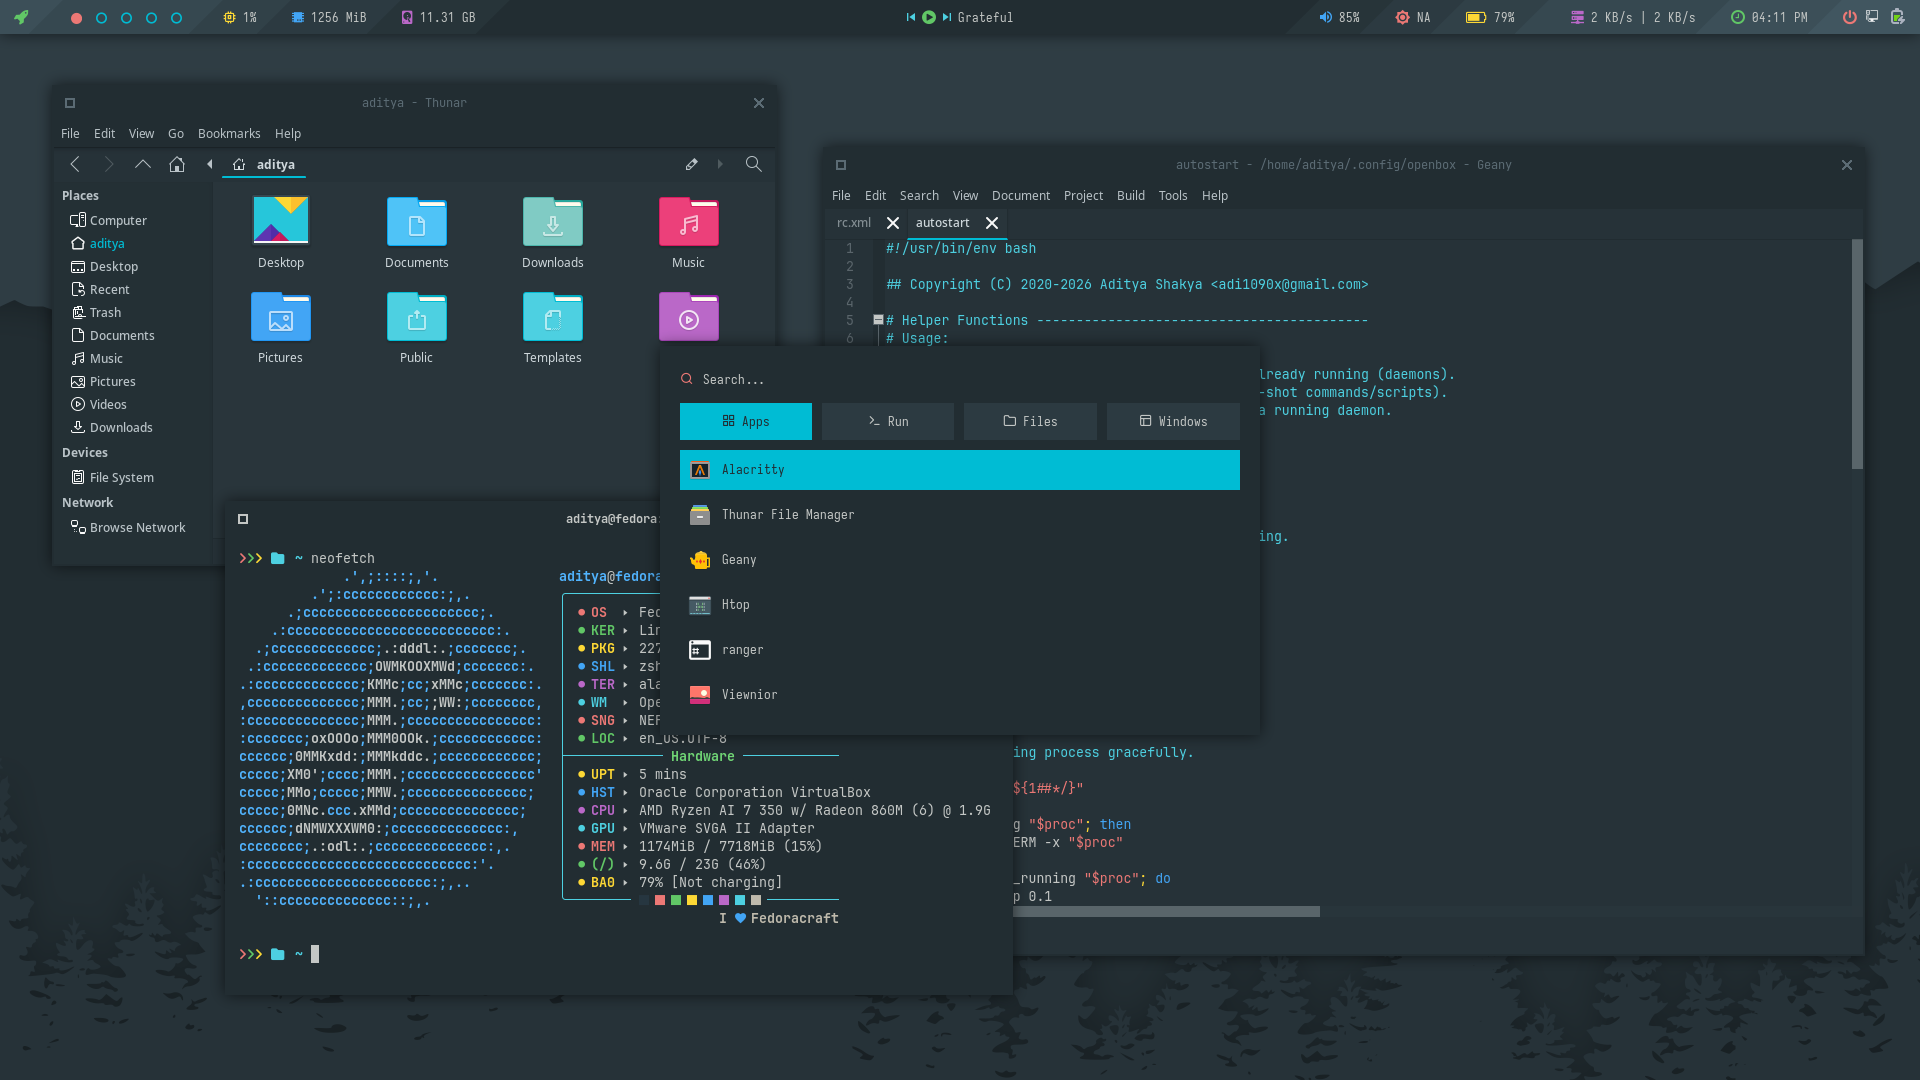Click the Home icon in Thunar's toolbar
This screenshot has height=1080, width=1920.
coord(177,164)
